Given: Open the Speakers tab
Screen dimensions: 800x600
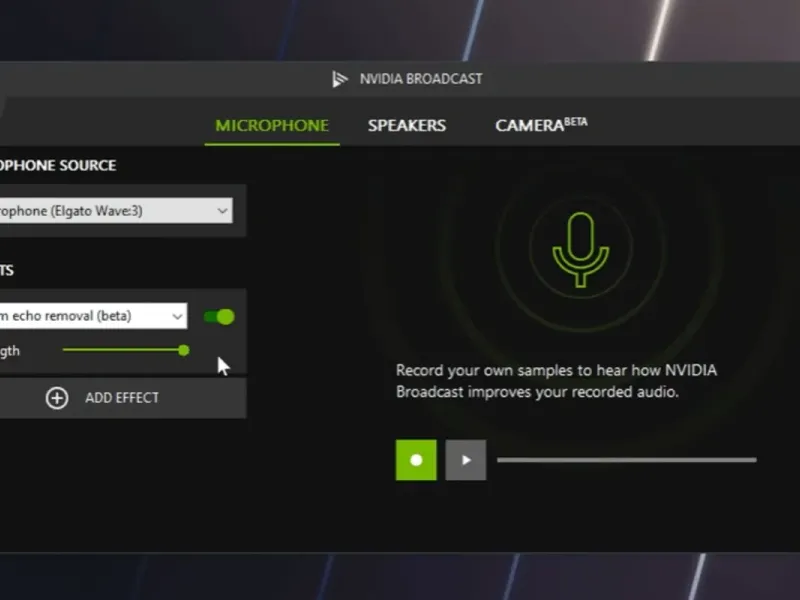Looking at the screenshot, I should tap(407, 126).
